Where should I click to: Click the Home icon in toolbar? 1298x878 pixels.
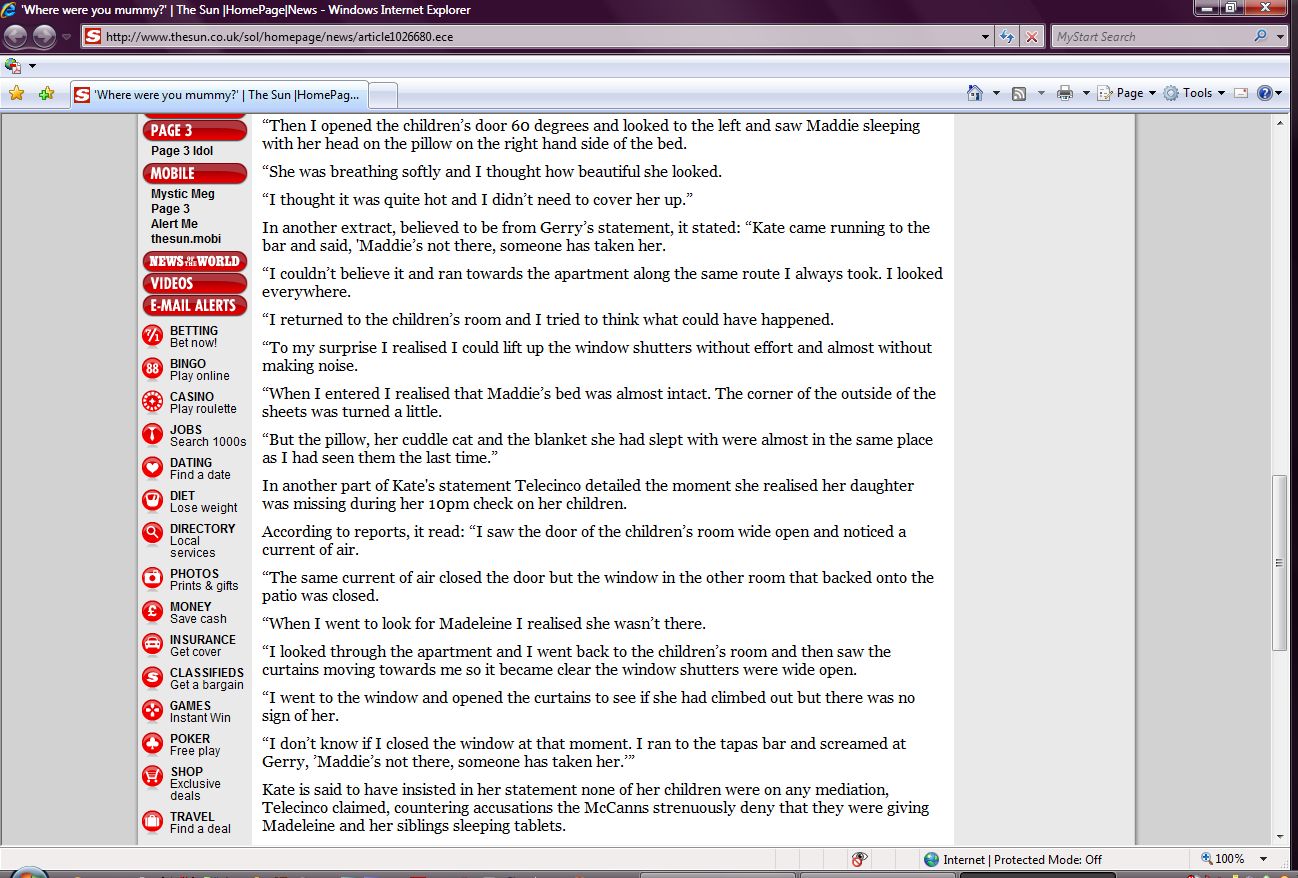pyautogui.click(x=975, y=93)
